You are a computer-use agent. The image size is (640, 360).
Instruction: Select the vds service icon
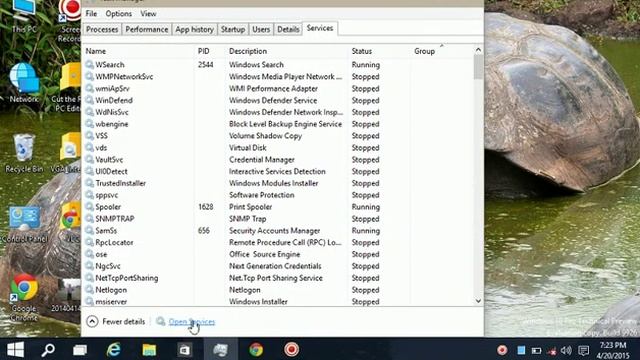pos(89,147)
